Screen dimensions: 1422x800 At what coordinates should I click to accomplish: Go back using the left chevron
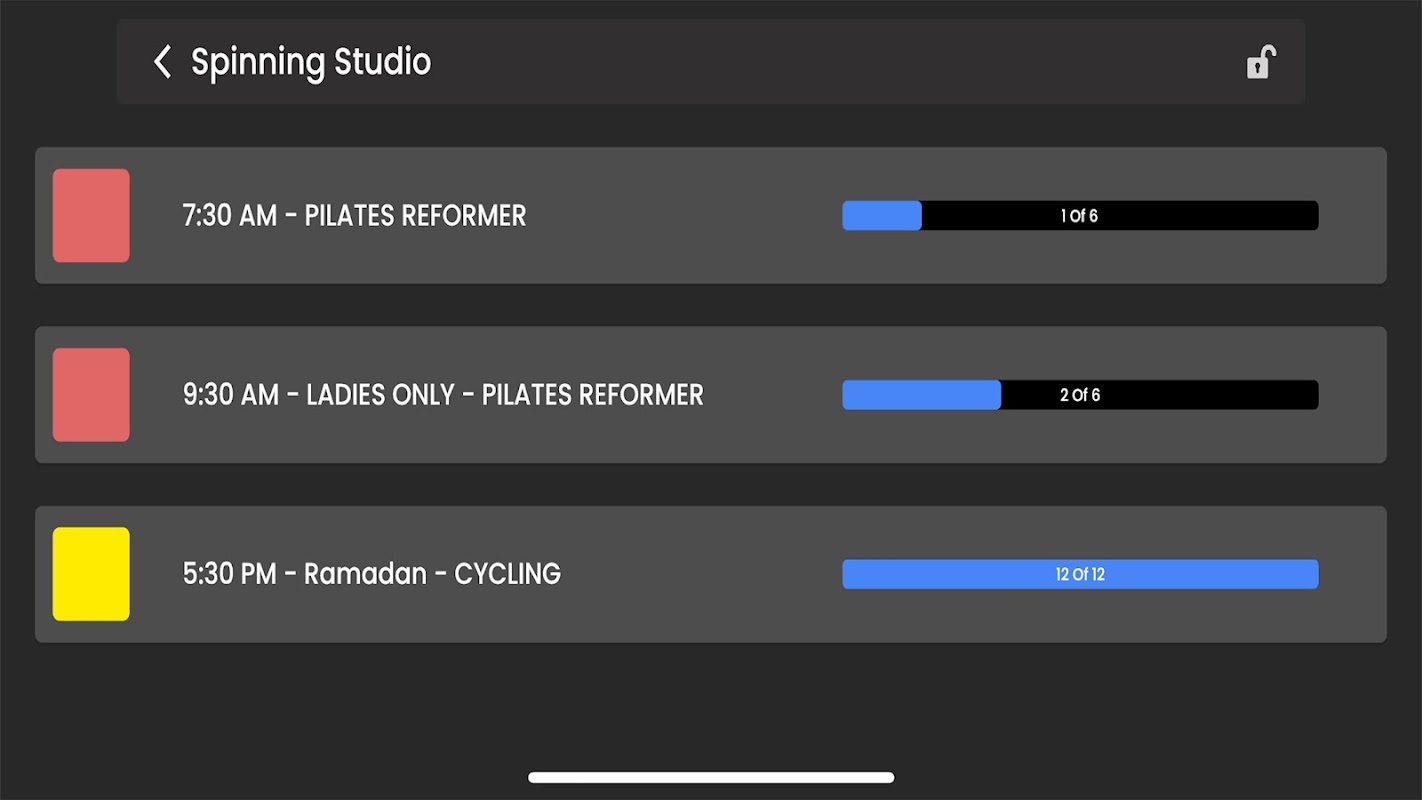(163, 62)
